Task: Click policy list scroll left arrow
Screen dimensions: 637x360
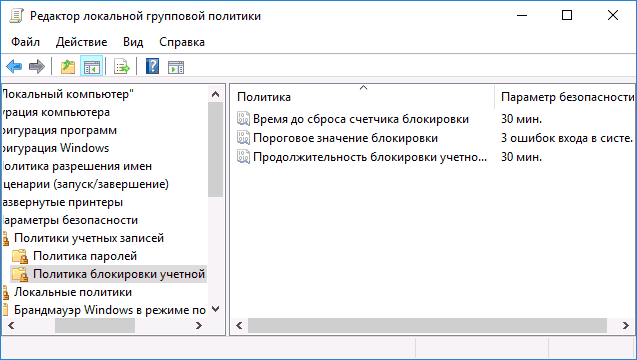Action: click(x=239, y=325)
